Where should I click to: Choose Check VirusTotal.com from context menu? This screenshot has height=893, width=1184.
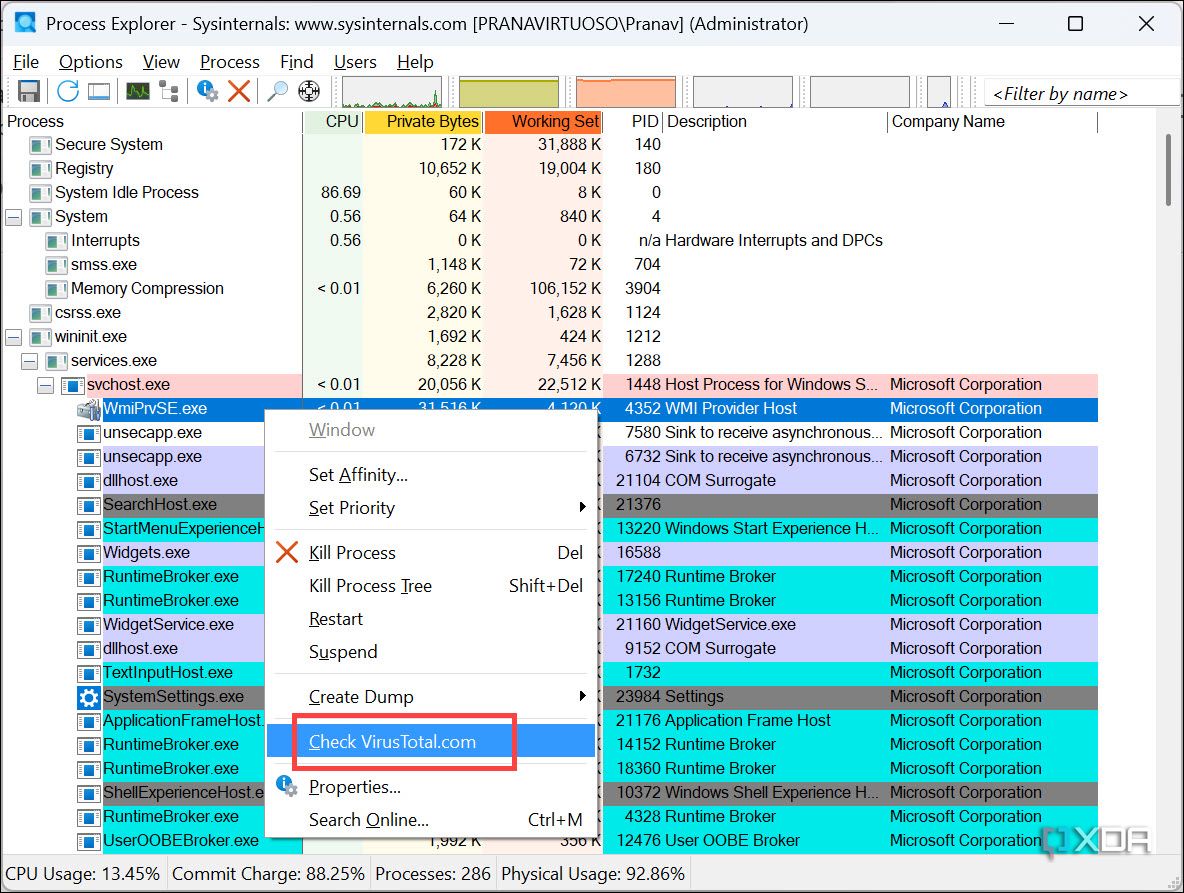click(x=430, y=741)
